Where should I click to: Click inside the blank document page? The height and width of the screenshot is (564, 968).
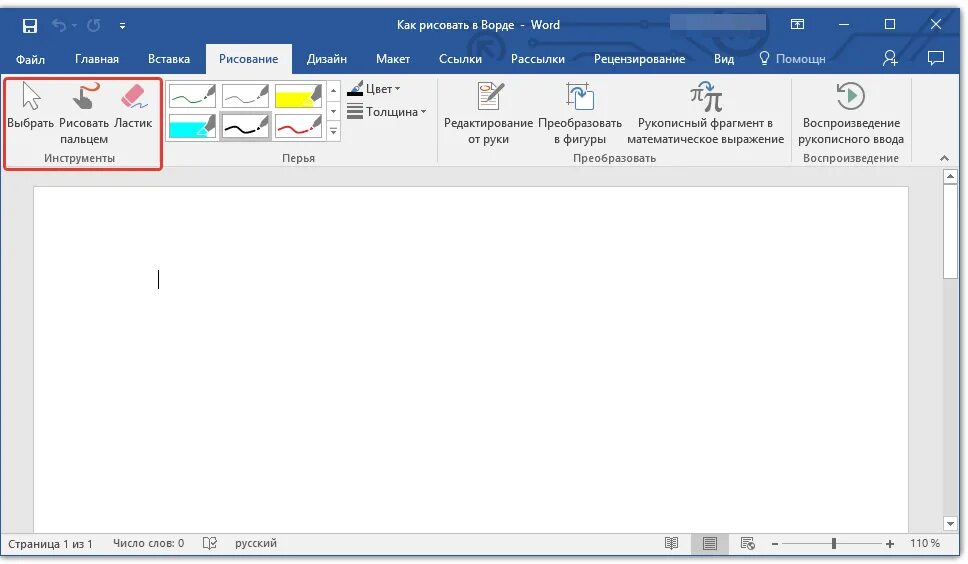[x=470, y=359]
